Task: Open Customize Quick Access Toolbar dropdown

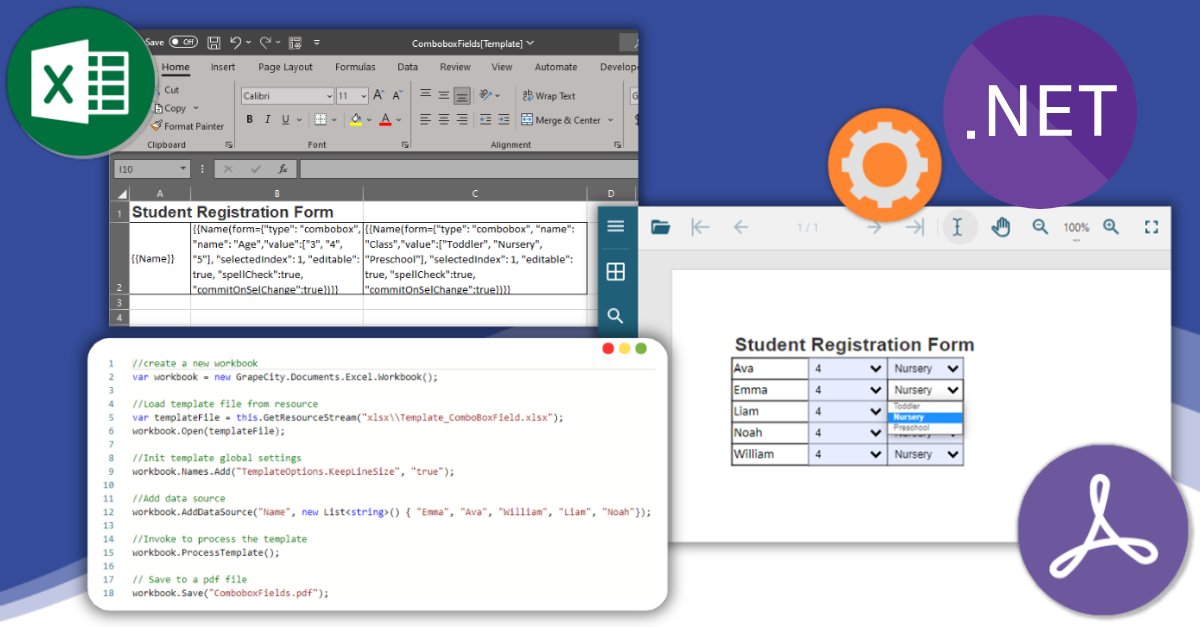Action: tap(317, 43)
